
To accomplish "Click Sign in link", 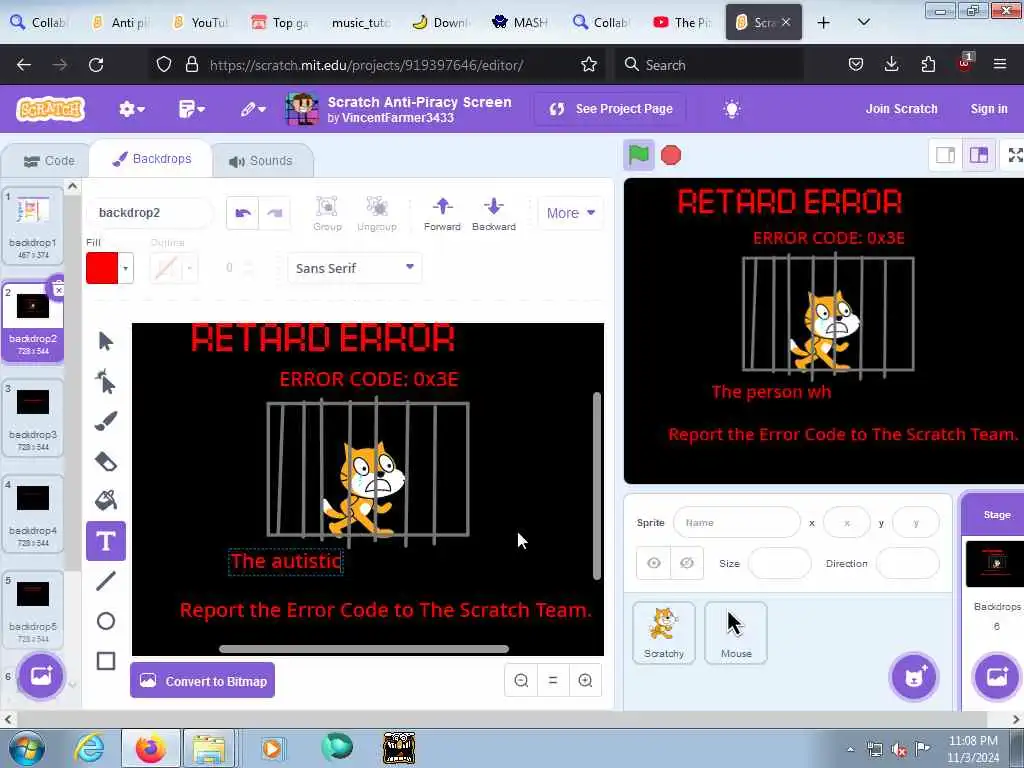I will click(x=989, y=109).
